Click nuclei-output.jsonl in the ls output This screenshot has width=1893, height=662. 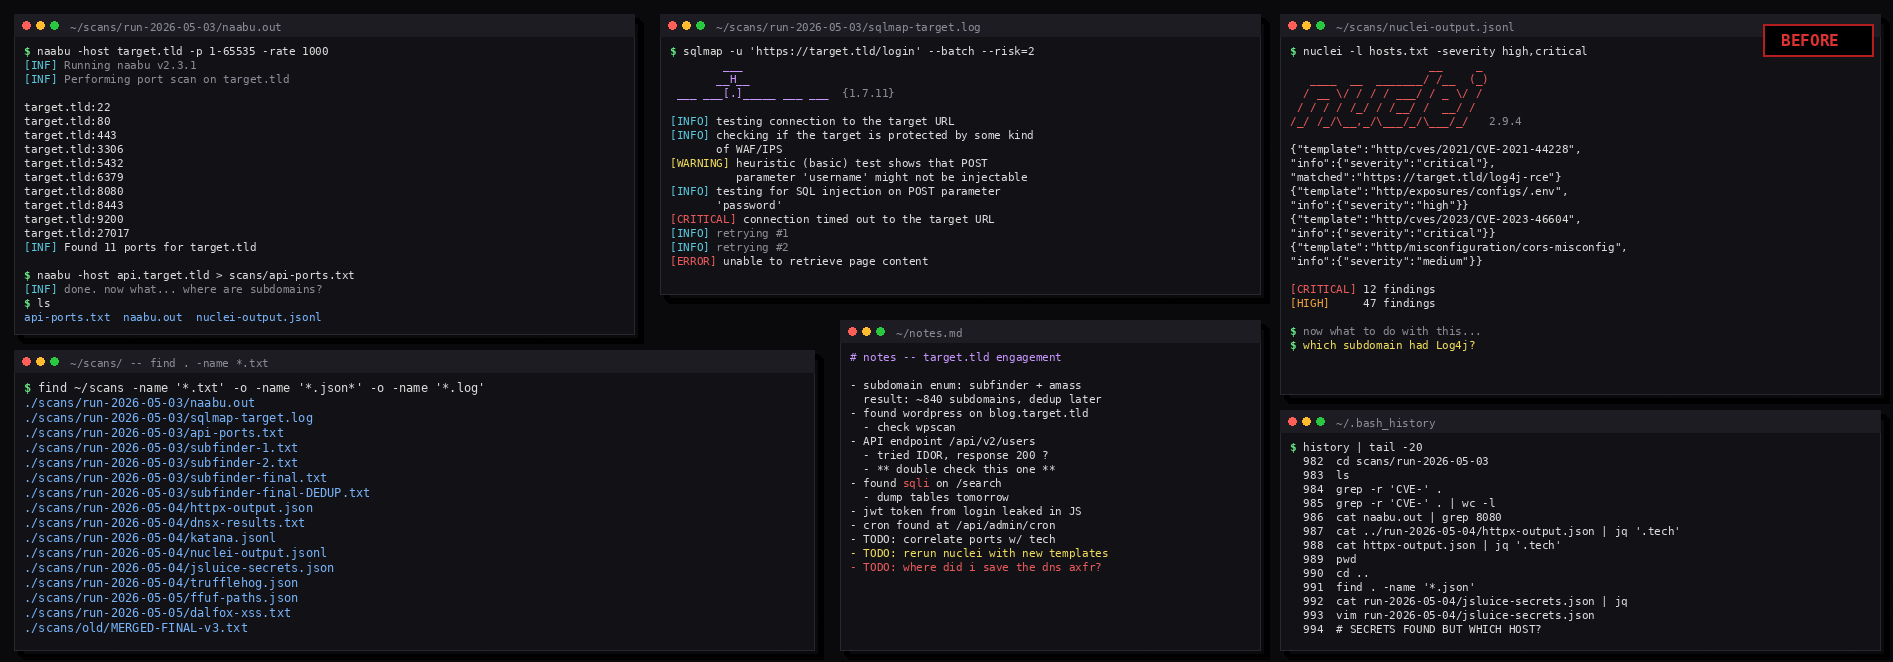259,317
